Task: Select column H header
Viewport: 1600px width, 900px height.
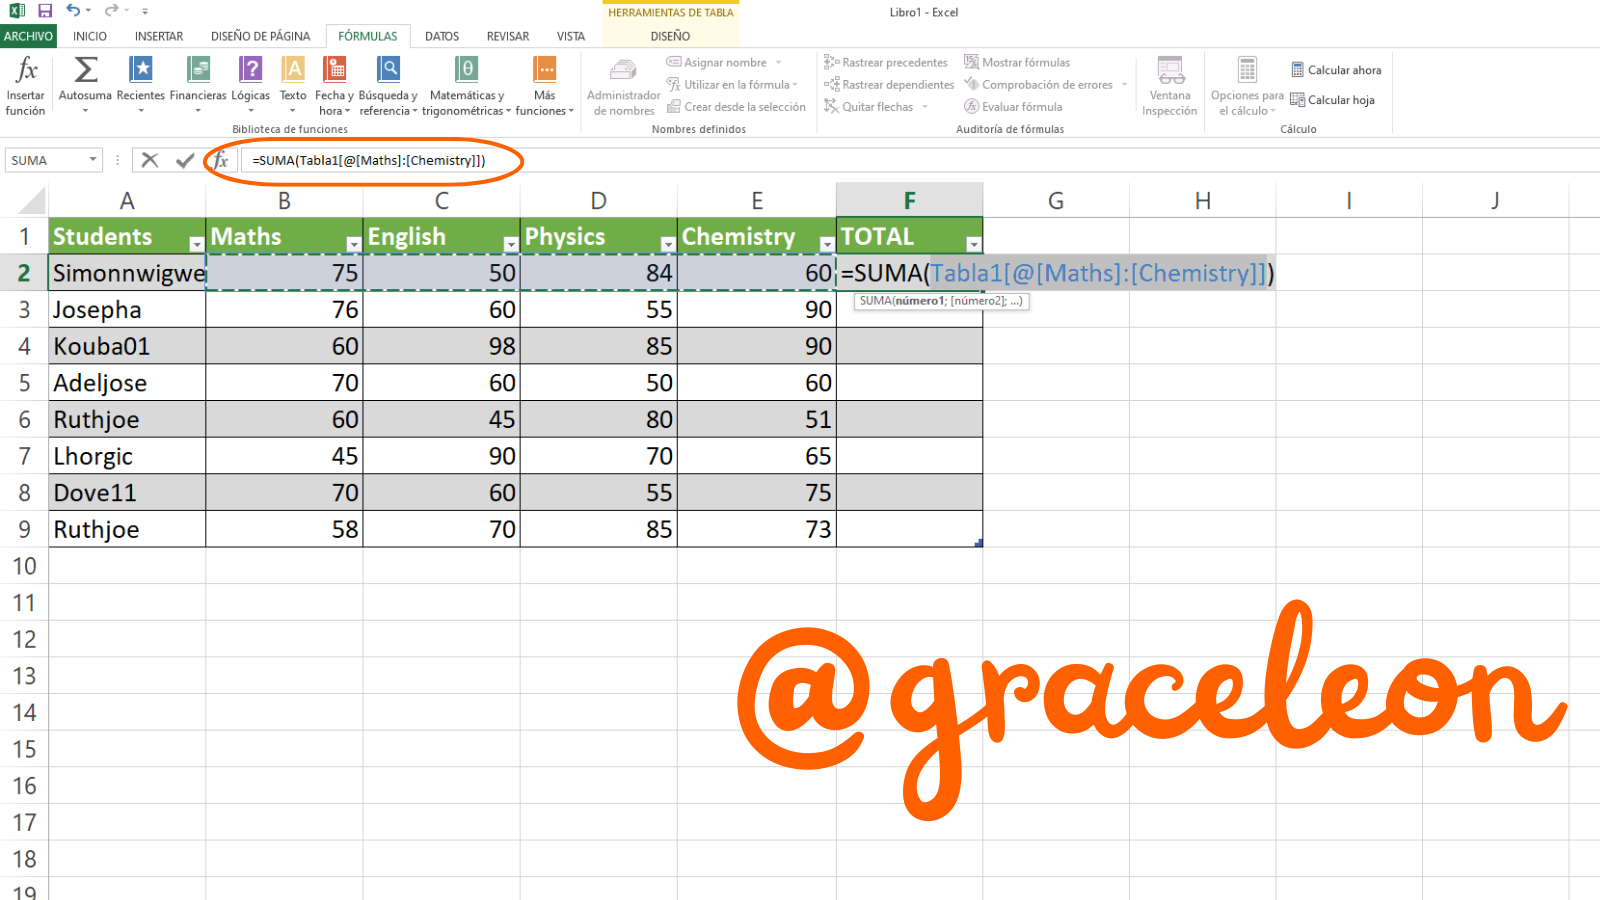Action: tap(1203, 201)
